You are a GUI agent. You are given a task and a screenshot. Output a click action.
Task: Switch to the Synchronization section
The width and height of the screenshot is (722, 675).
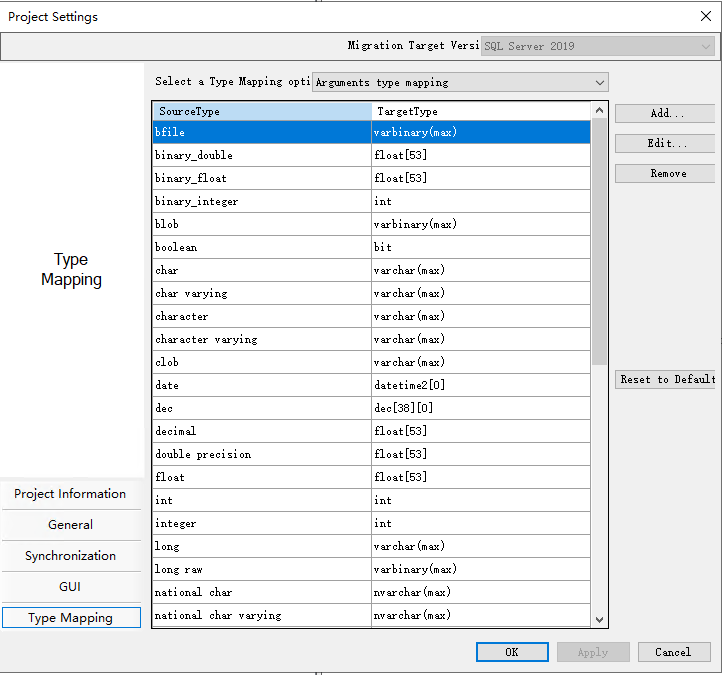pos(71,556)
